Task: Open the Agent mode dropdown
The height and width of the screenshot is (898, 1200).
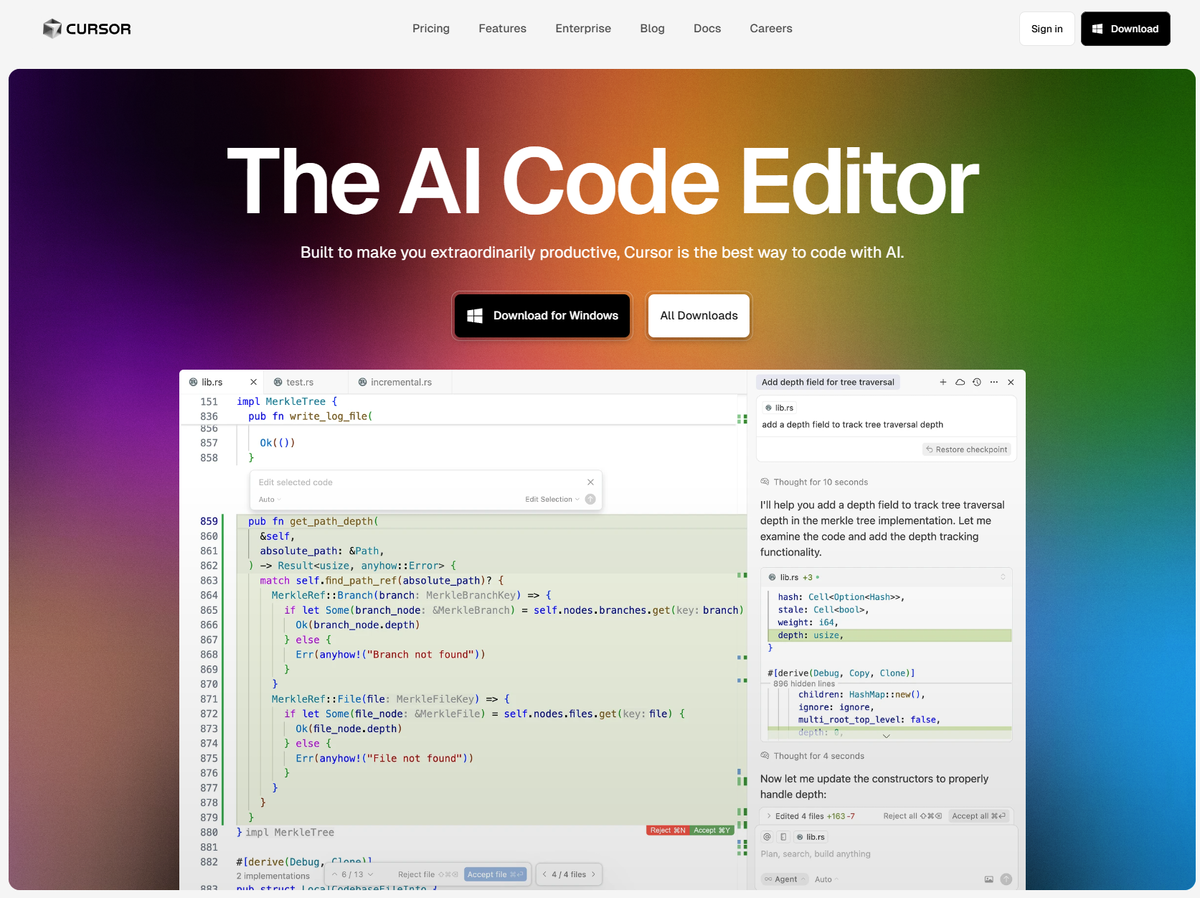Action: tap(785, 880)
